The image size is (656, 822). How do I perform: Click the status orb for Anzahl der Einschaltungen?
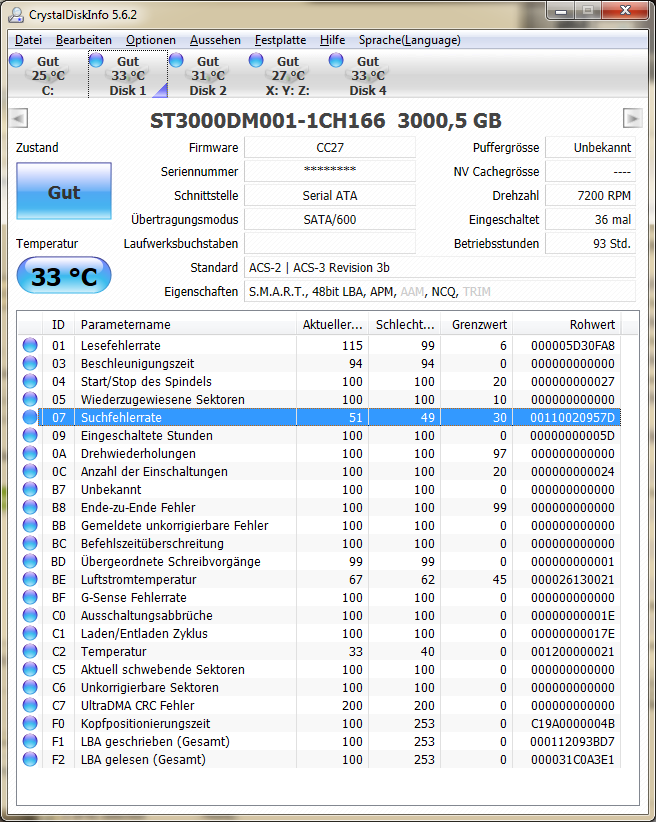coord(30,471)
